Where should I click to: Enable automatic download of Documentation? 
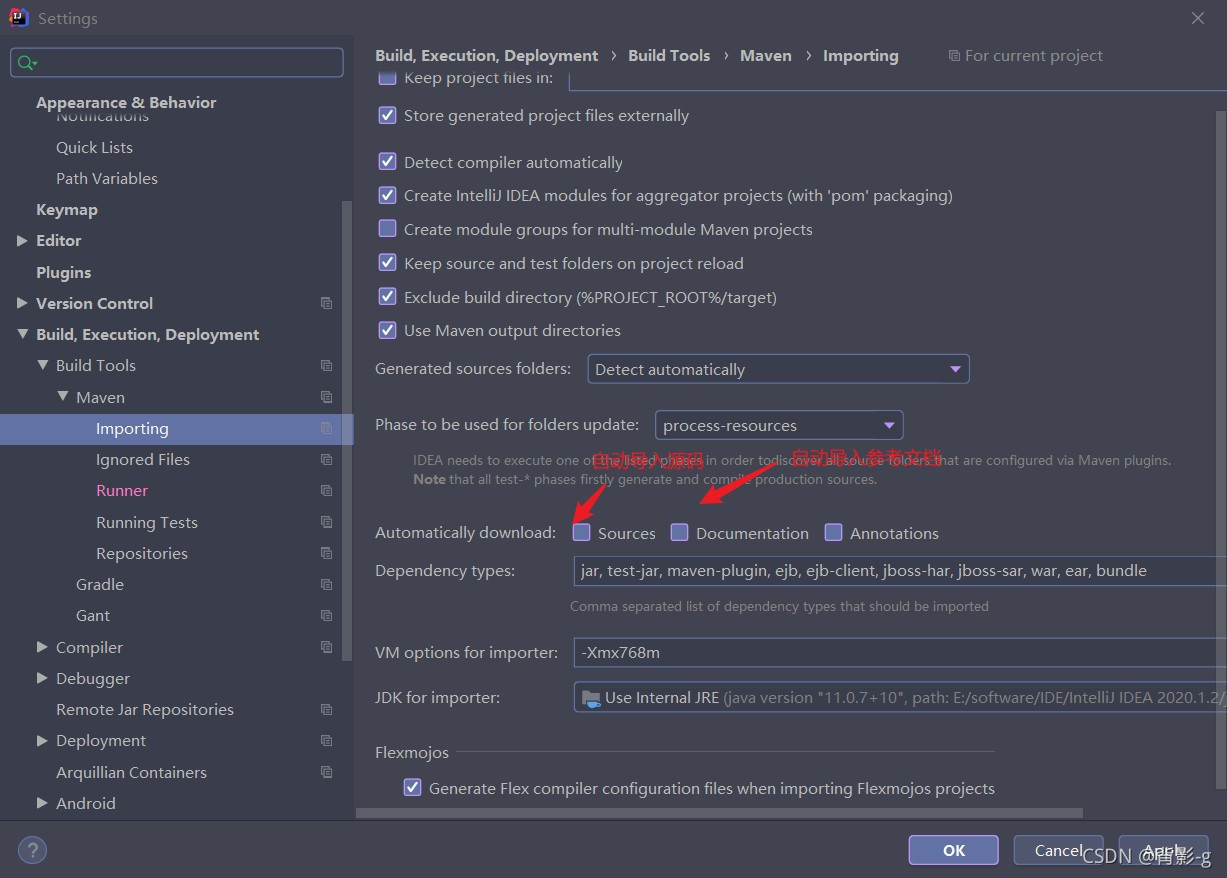pos(679,533)
